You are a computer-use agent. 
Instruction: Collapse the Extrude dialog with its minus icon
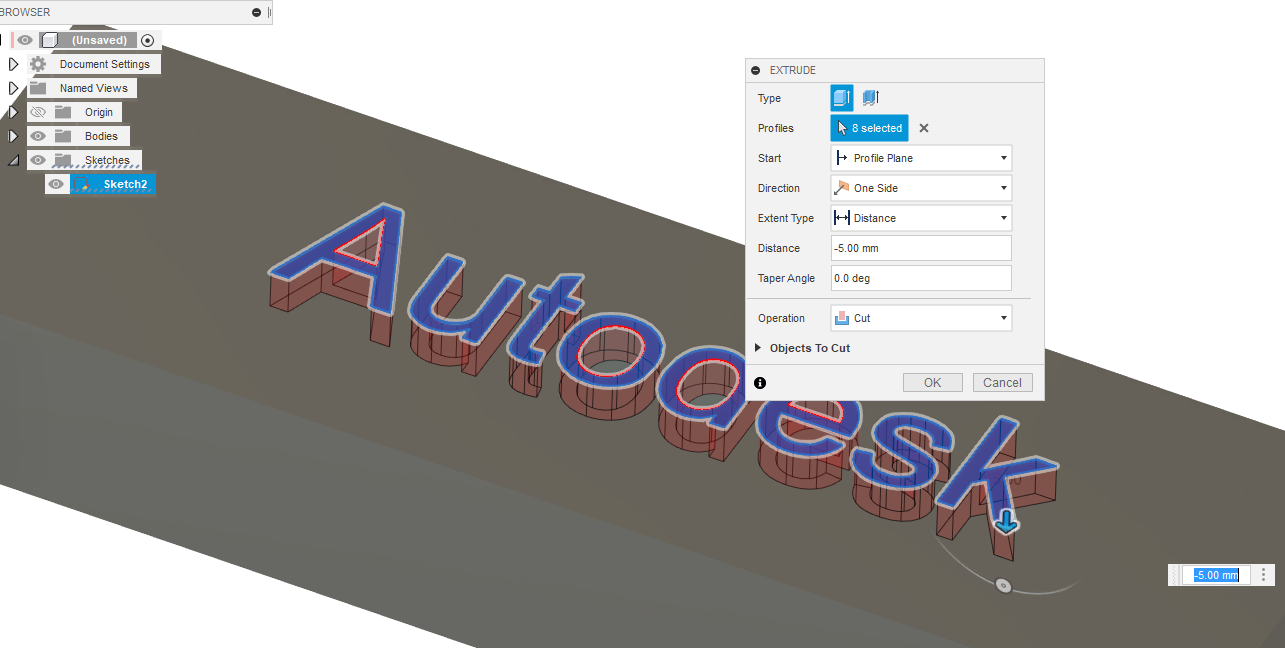pyautogui.click(x=755, y=70)
